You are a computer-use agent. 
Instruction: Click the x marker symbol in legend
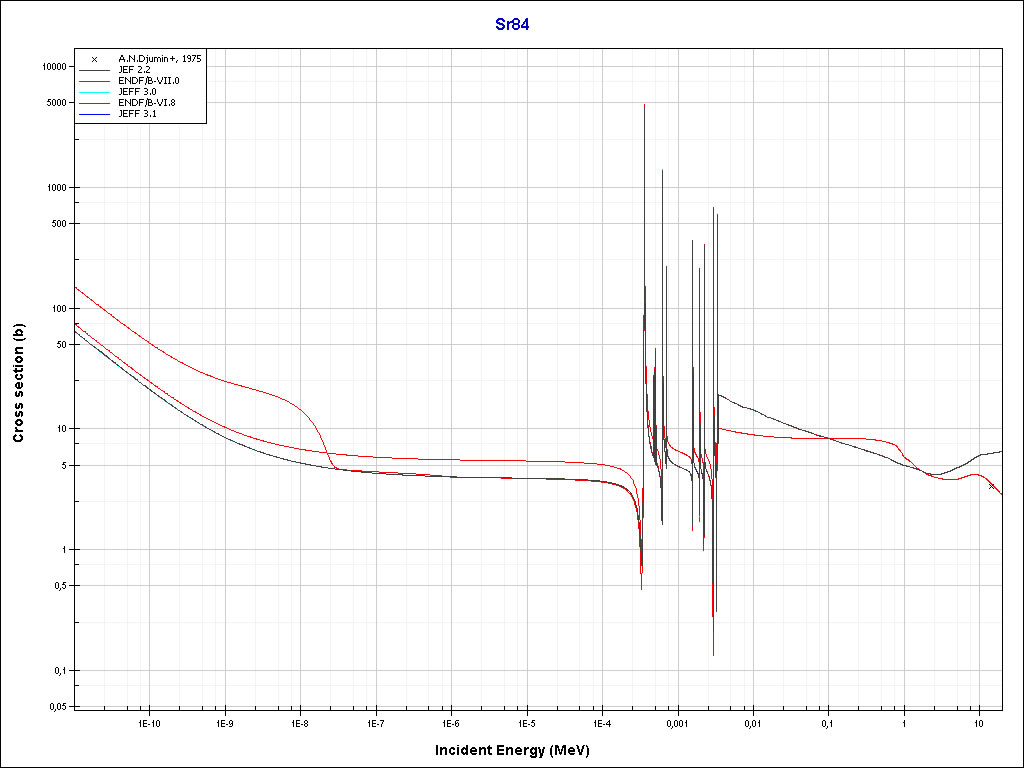[94, 59]
